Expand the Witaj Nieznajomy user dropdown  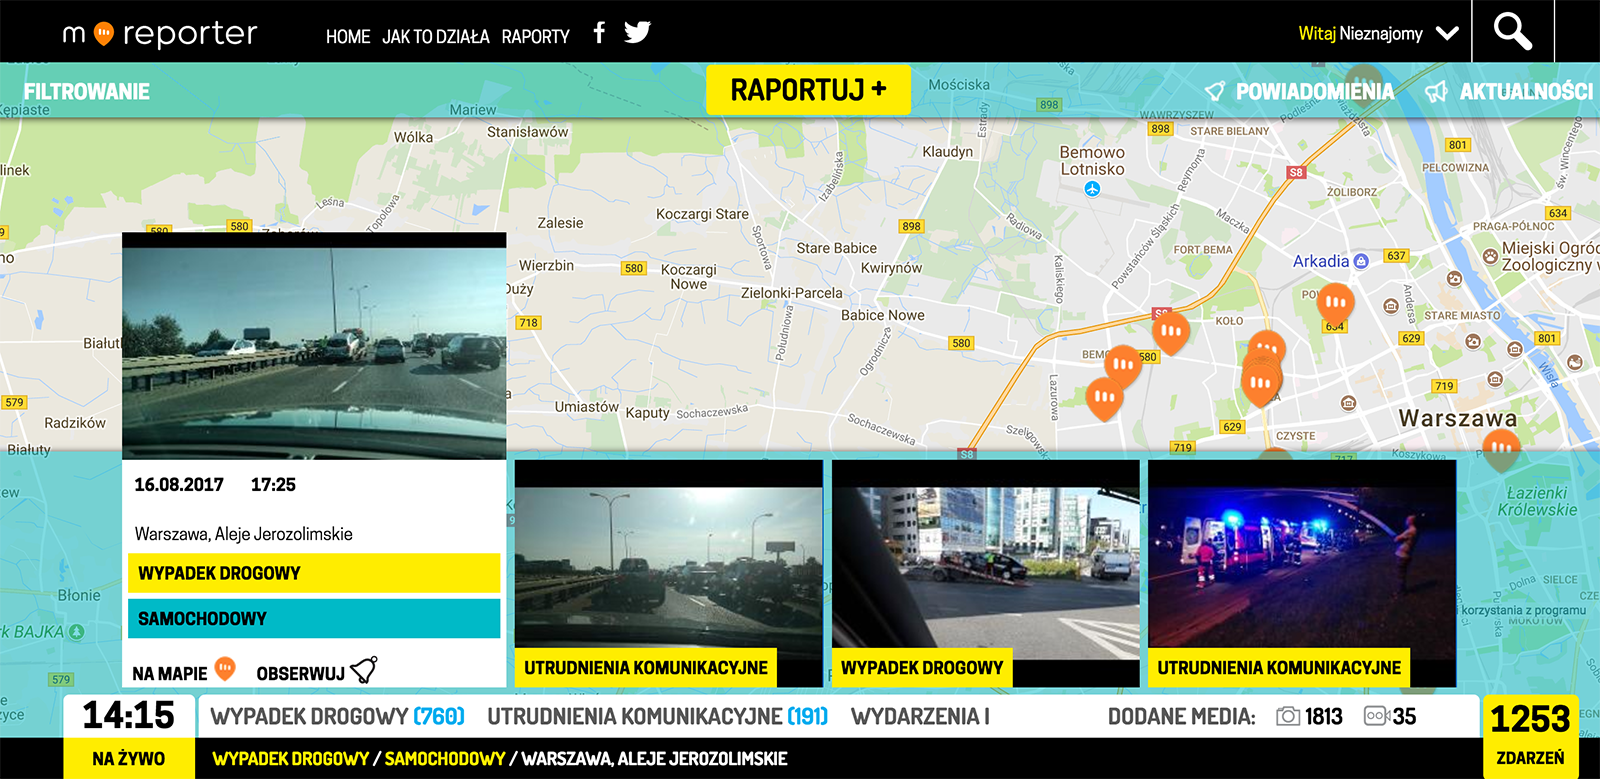[x=1447, y=34]
